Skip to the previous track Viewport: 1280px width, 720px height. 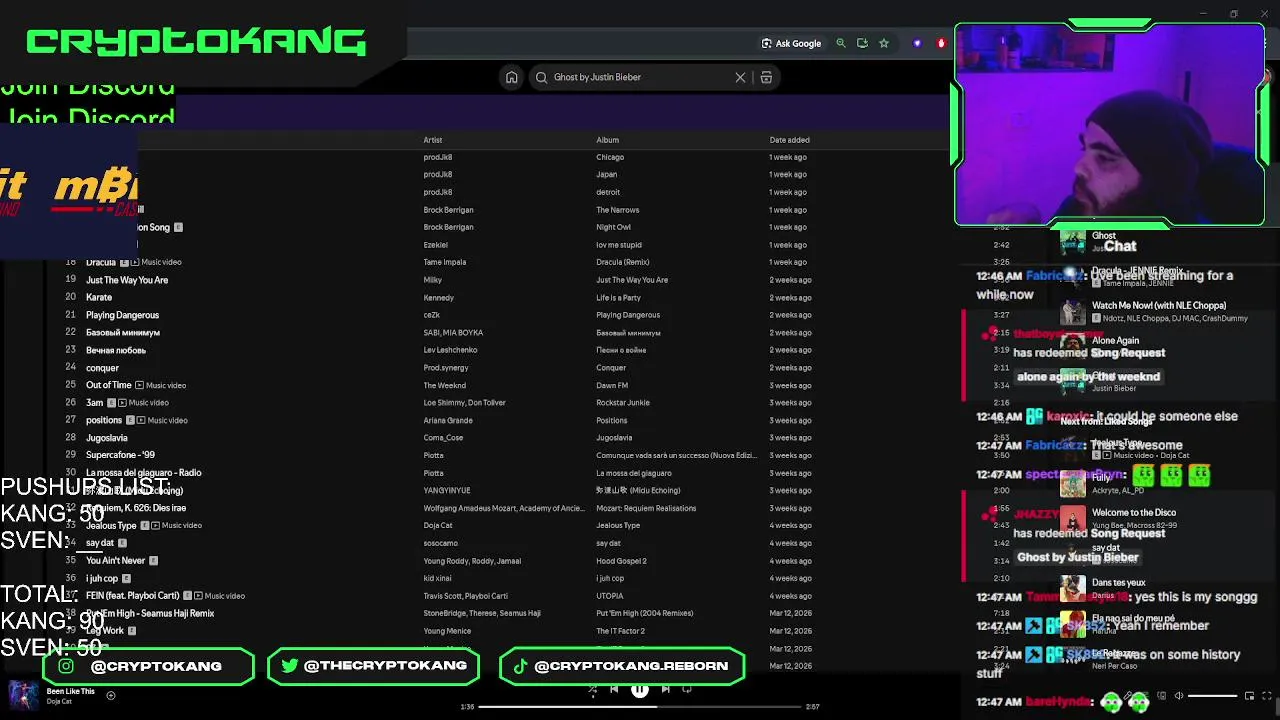(x=614, y=689)
